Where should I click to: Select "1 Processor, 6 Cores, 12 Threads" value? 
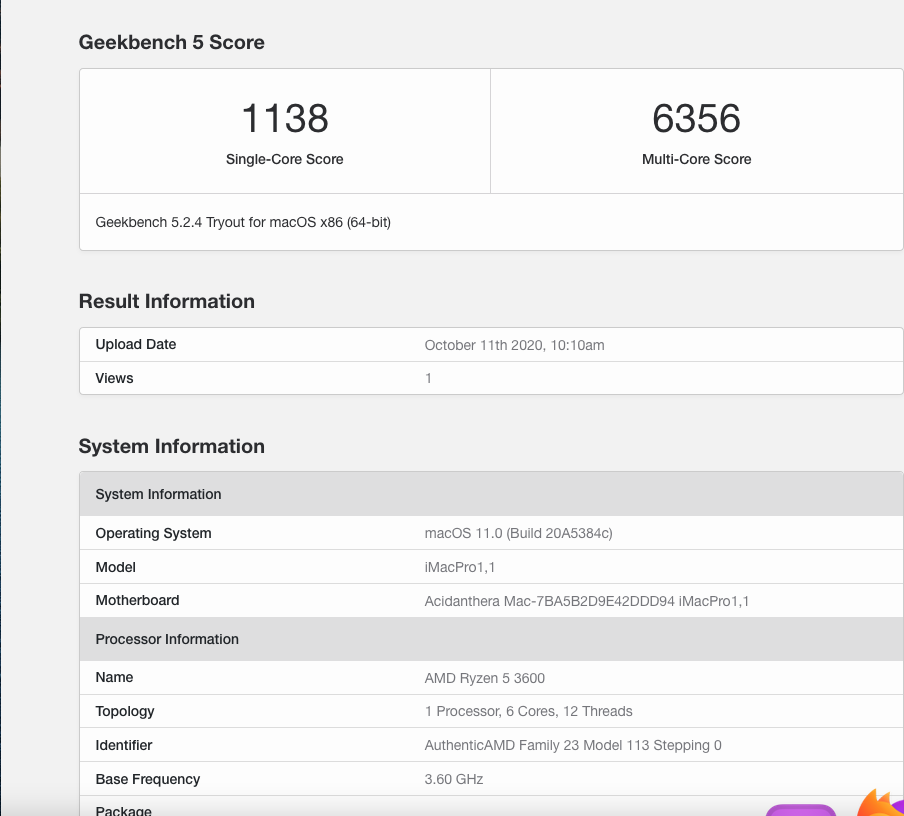(x=528, y=712)
